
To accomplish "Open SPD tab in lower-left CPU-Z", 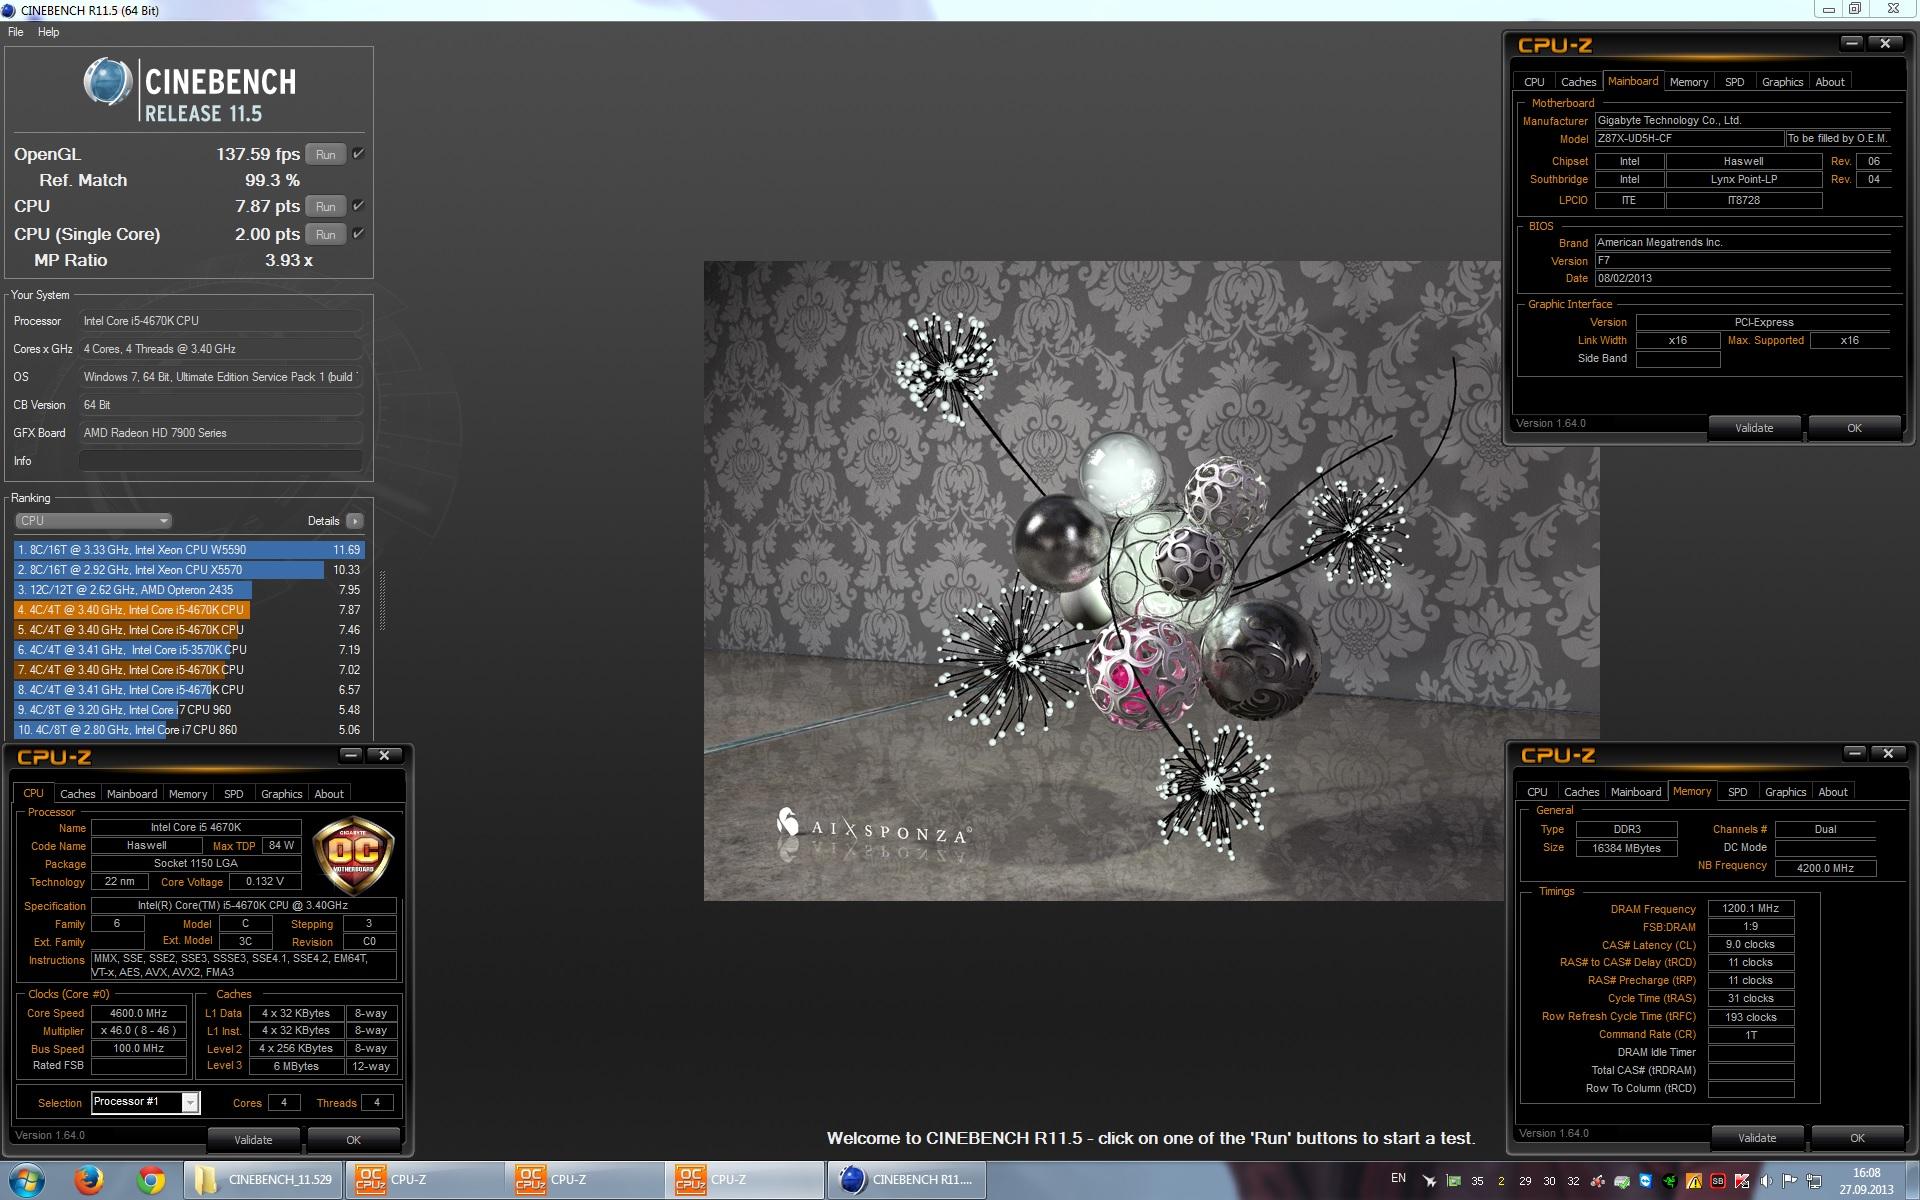I will pos(234,794).
